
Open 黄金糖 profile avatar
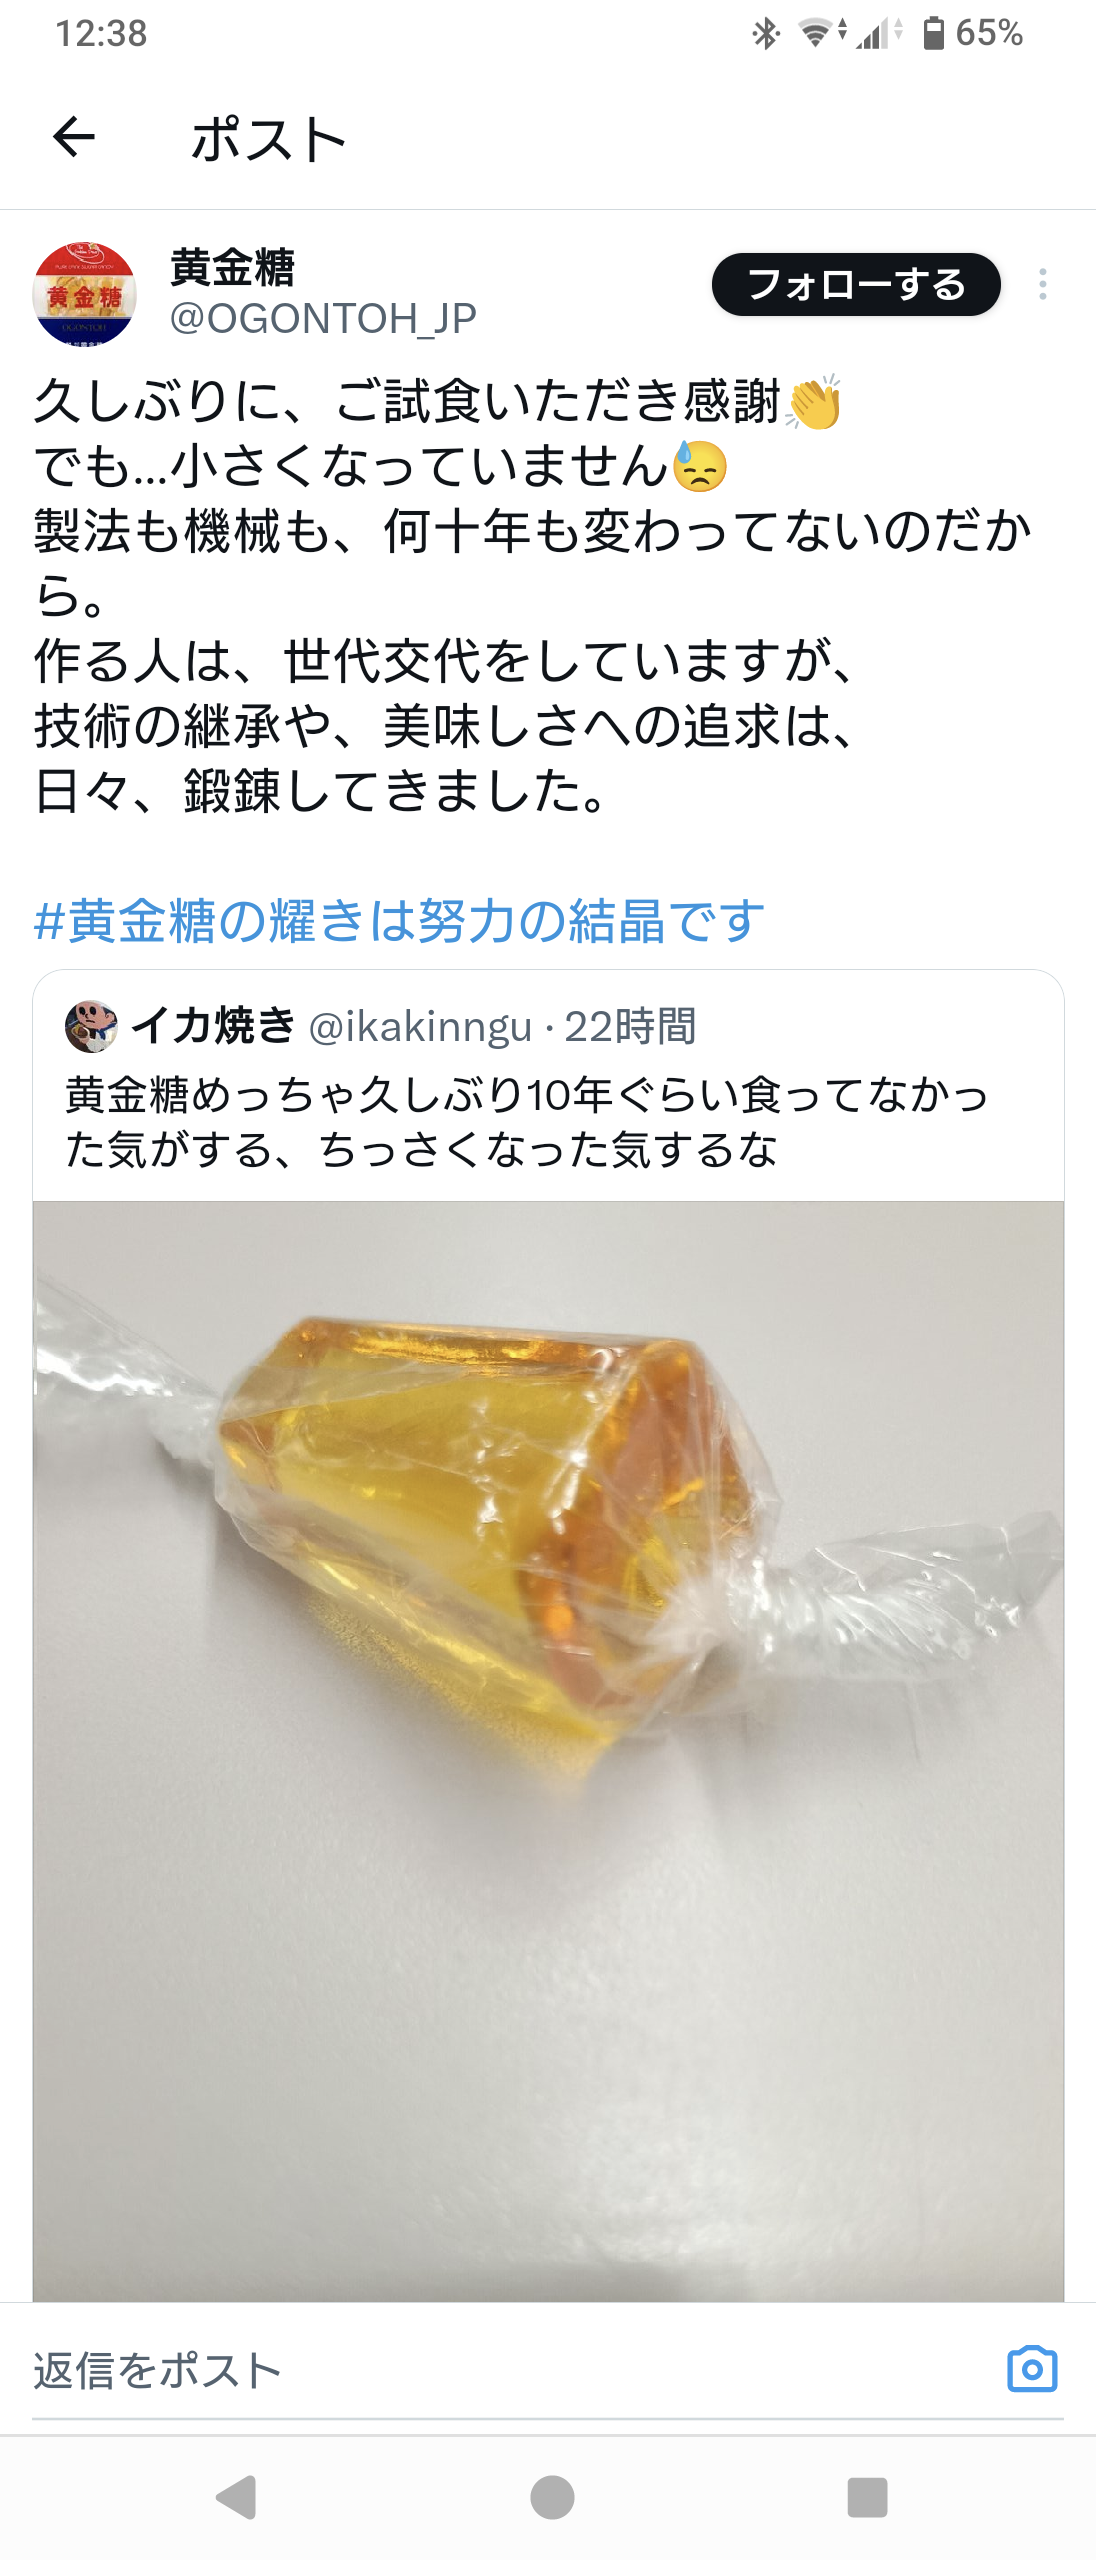click(x=84, y=294)
